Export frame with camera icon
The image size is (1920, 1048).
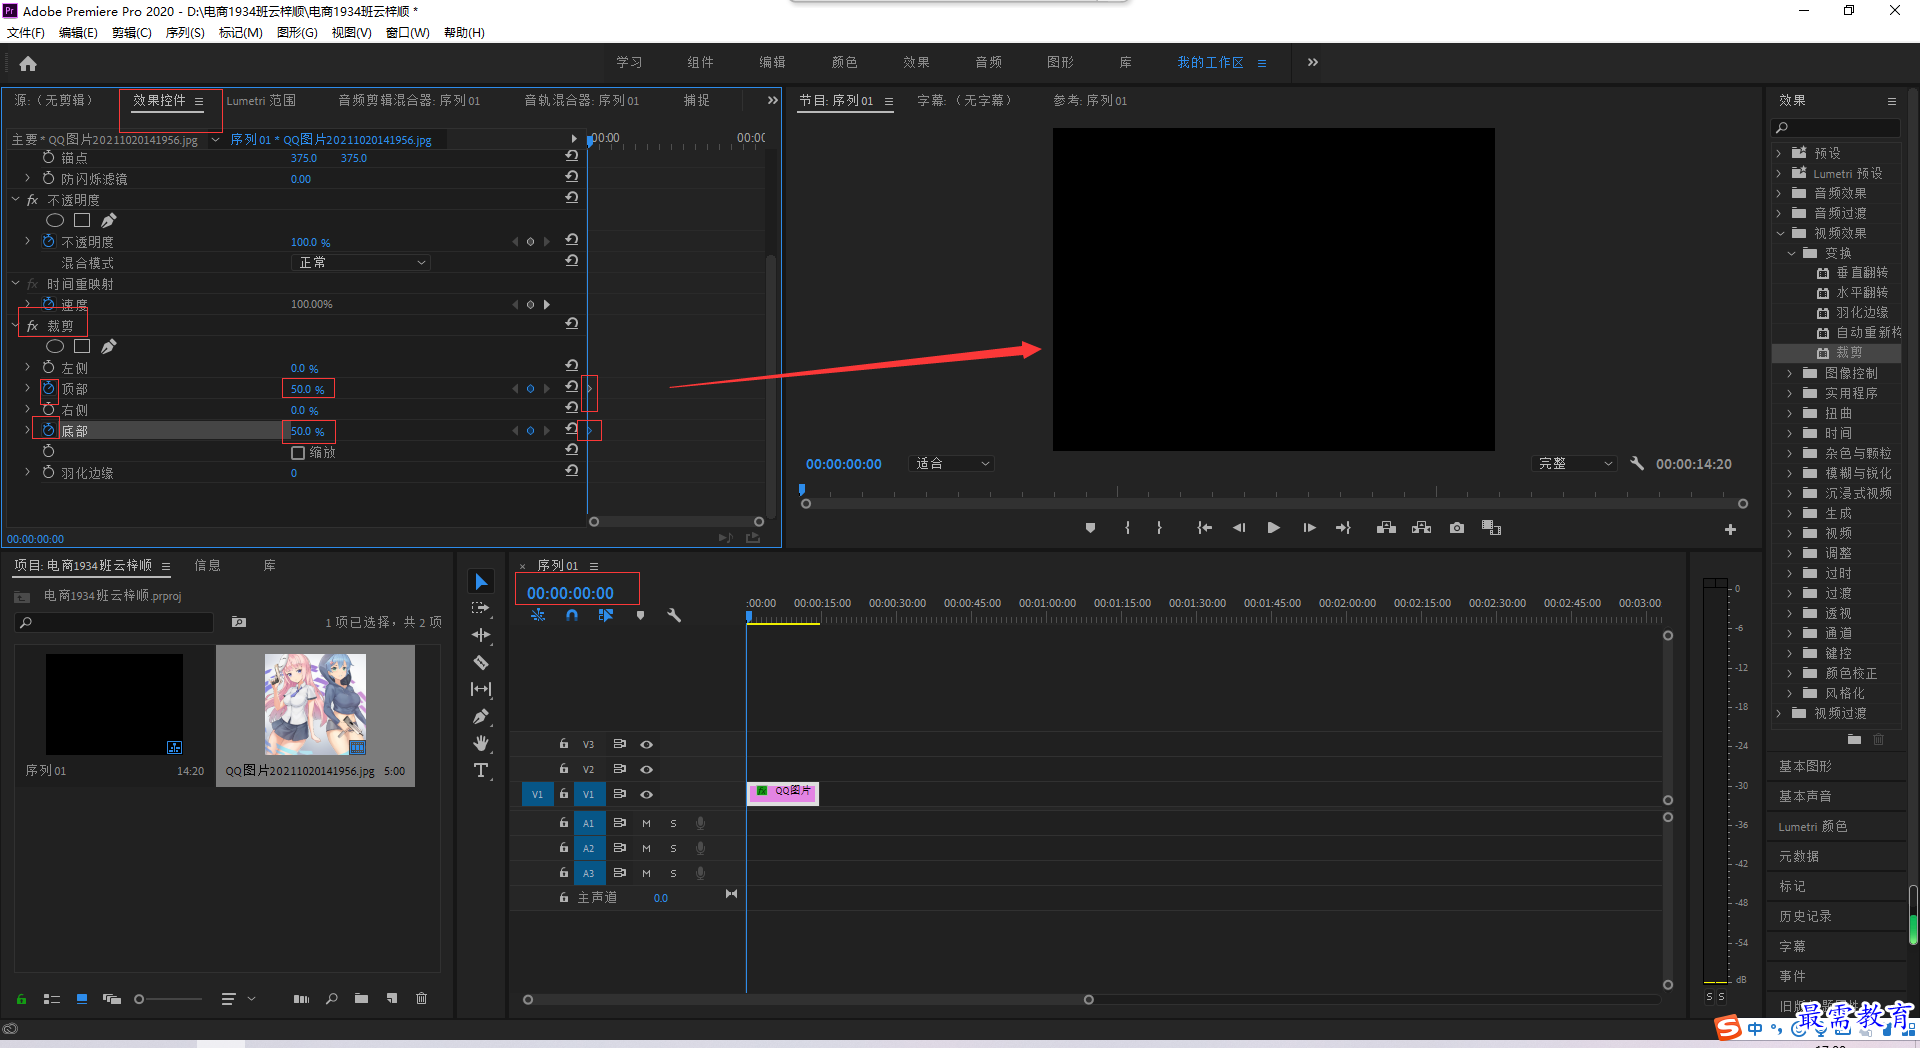[1457, 528]
